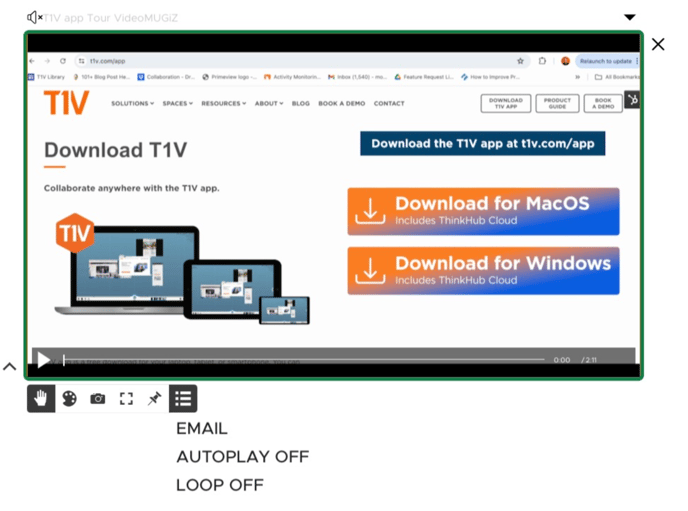Expand the SPACES menu

[x=178, y=104]
